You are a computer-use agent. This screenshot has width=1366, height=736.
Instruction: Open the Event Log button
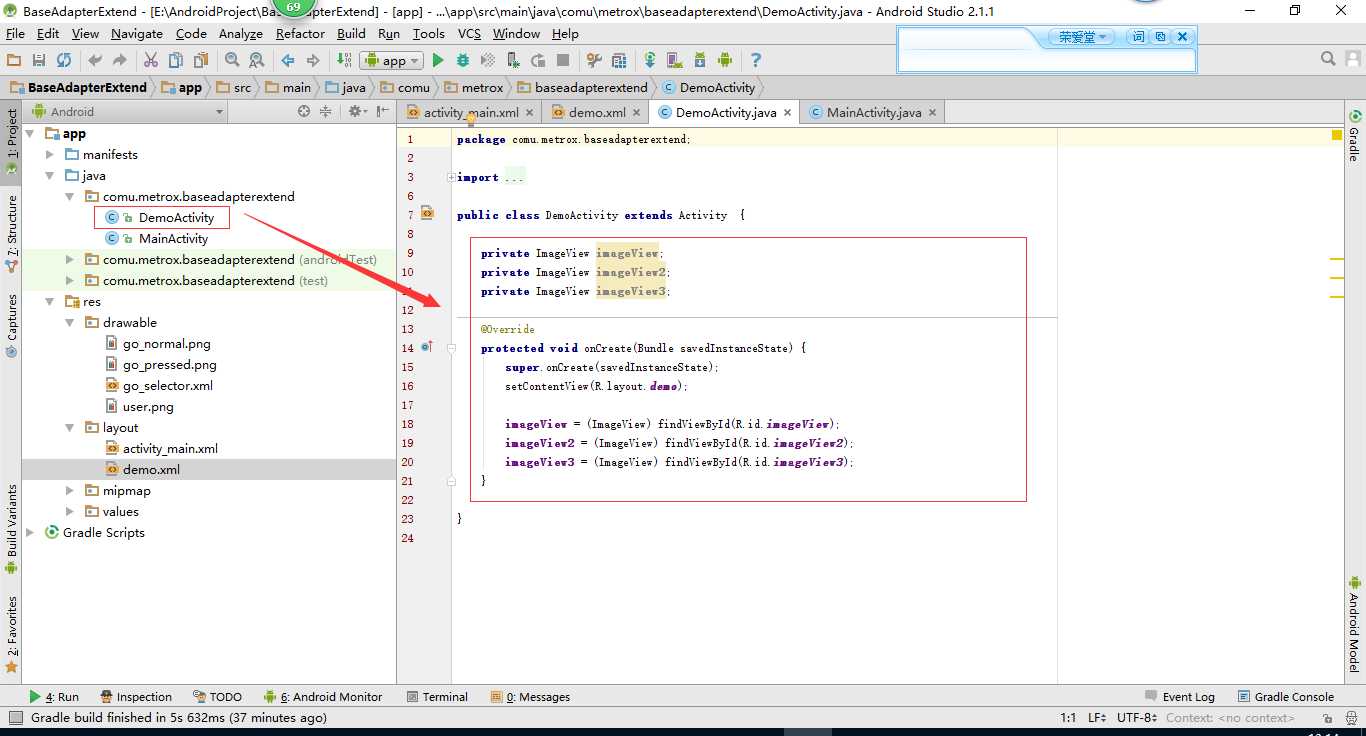(x=1180, y=697)
